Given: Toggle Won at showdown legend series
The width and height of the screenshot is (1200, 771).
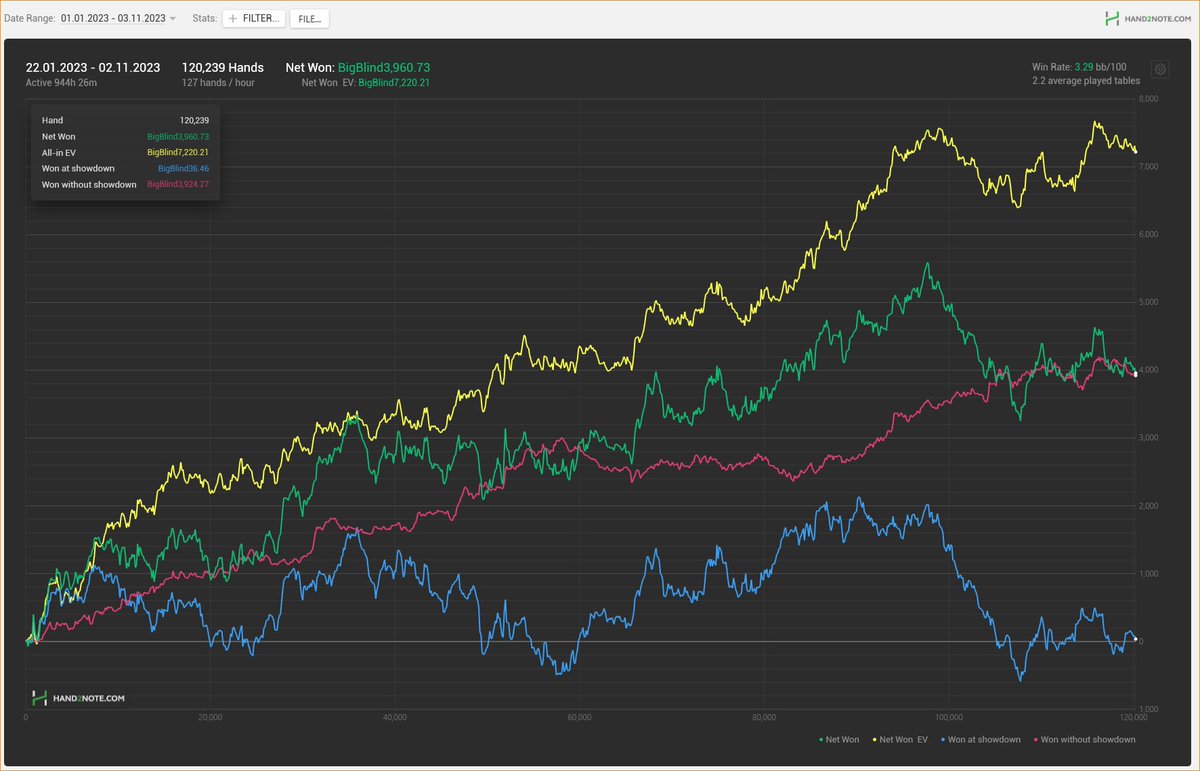Looking at the screenshot, I should point(981,740).
